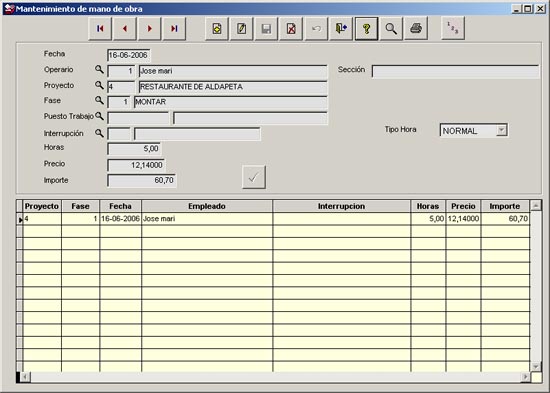550x393 pixels.
Task: Click the 1 2 3 numbering icon
Action: (453, 29)
